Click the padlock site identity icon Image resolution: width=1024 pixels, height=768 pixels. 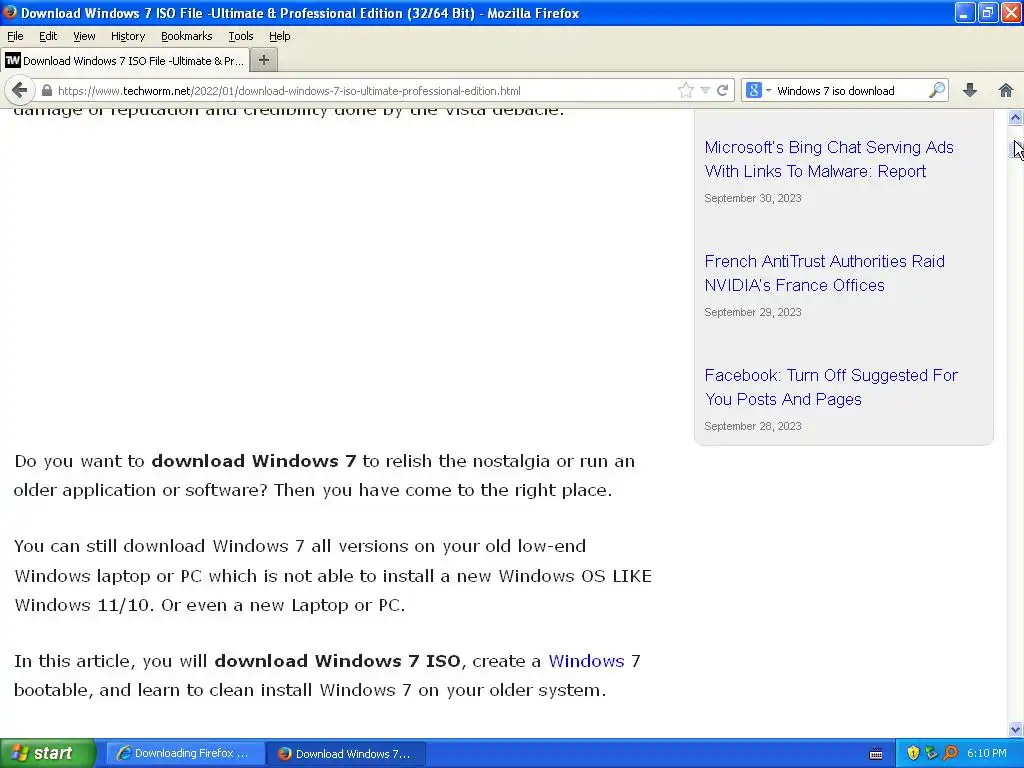tap(47, 91)
